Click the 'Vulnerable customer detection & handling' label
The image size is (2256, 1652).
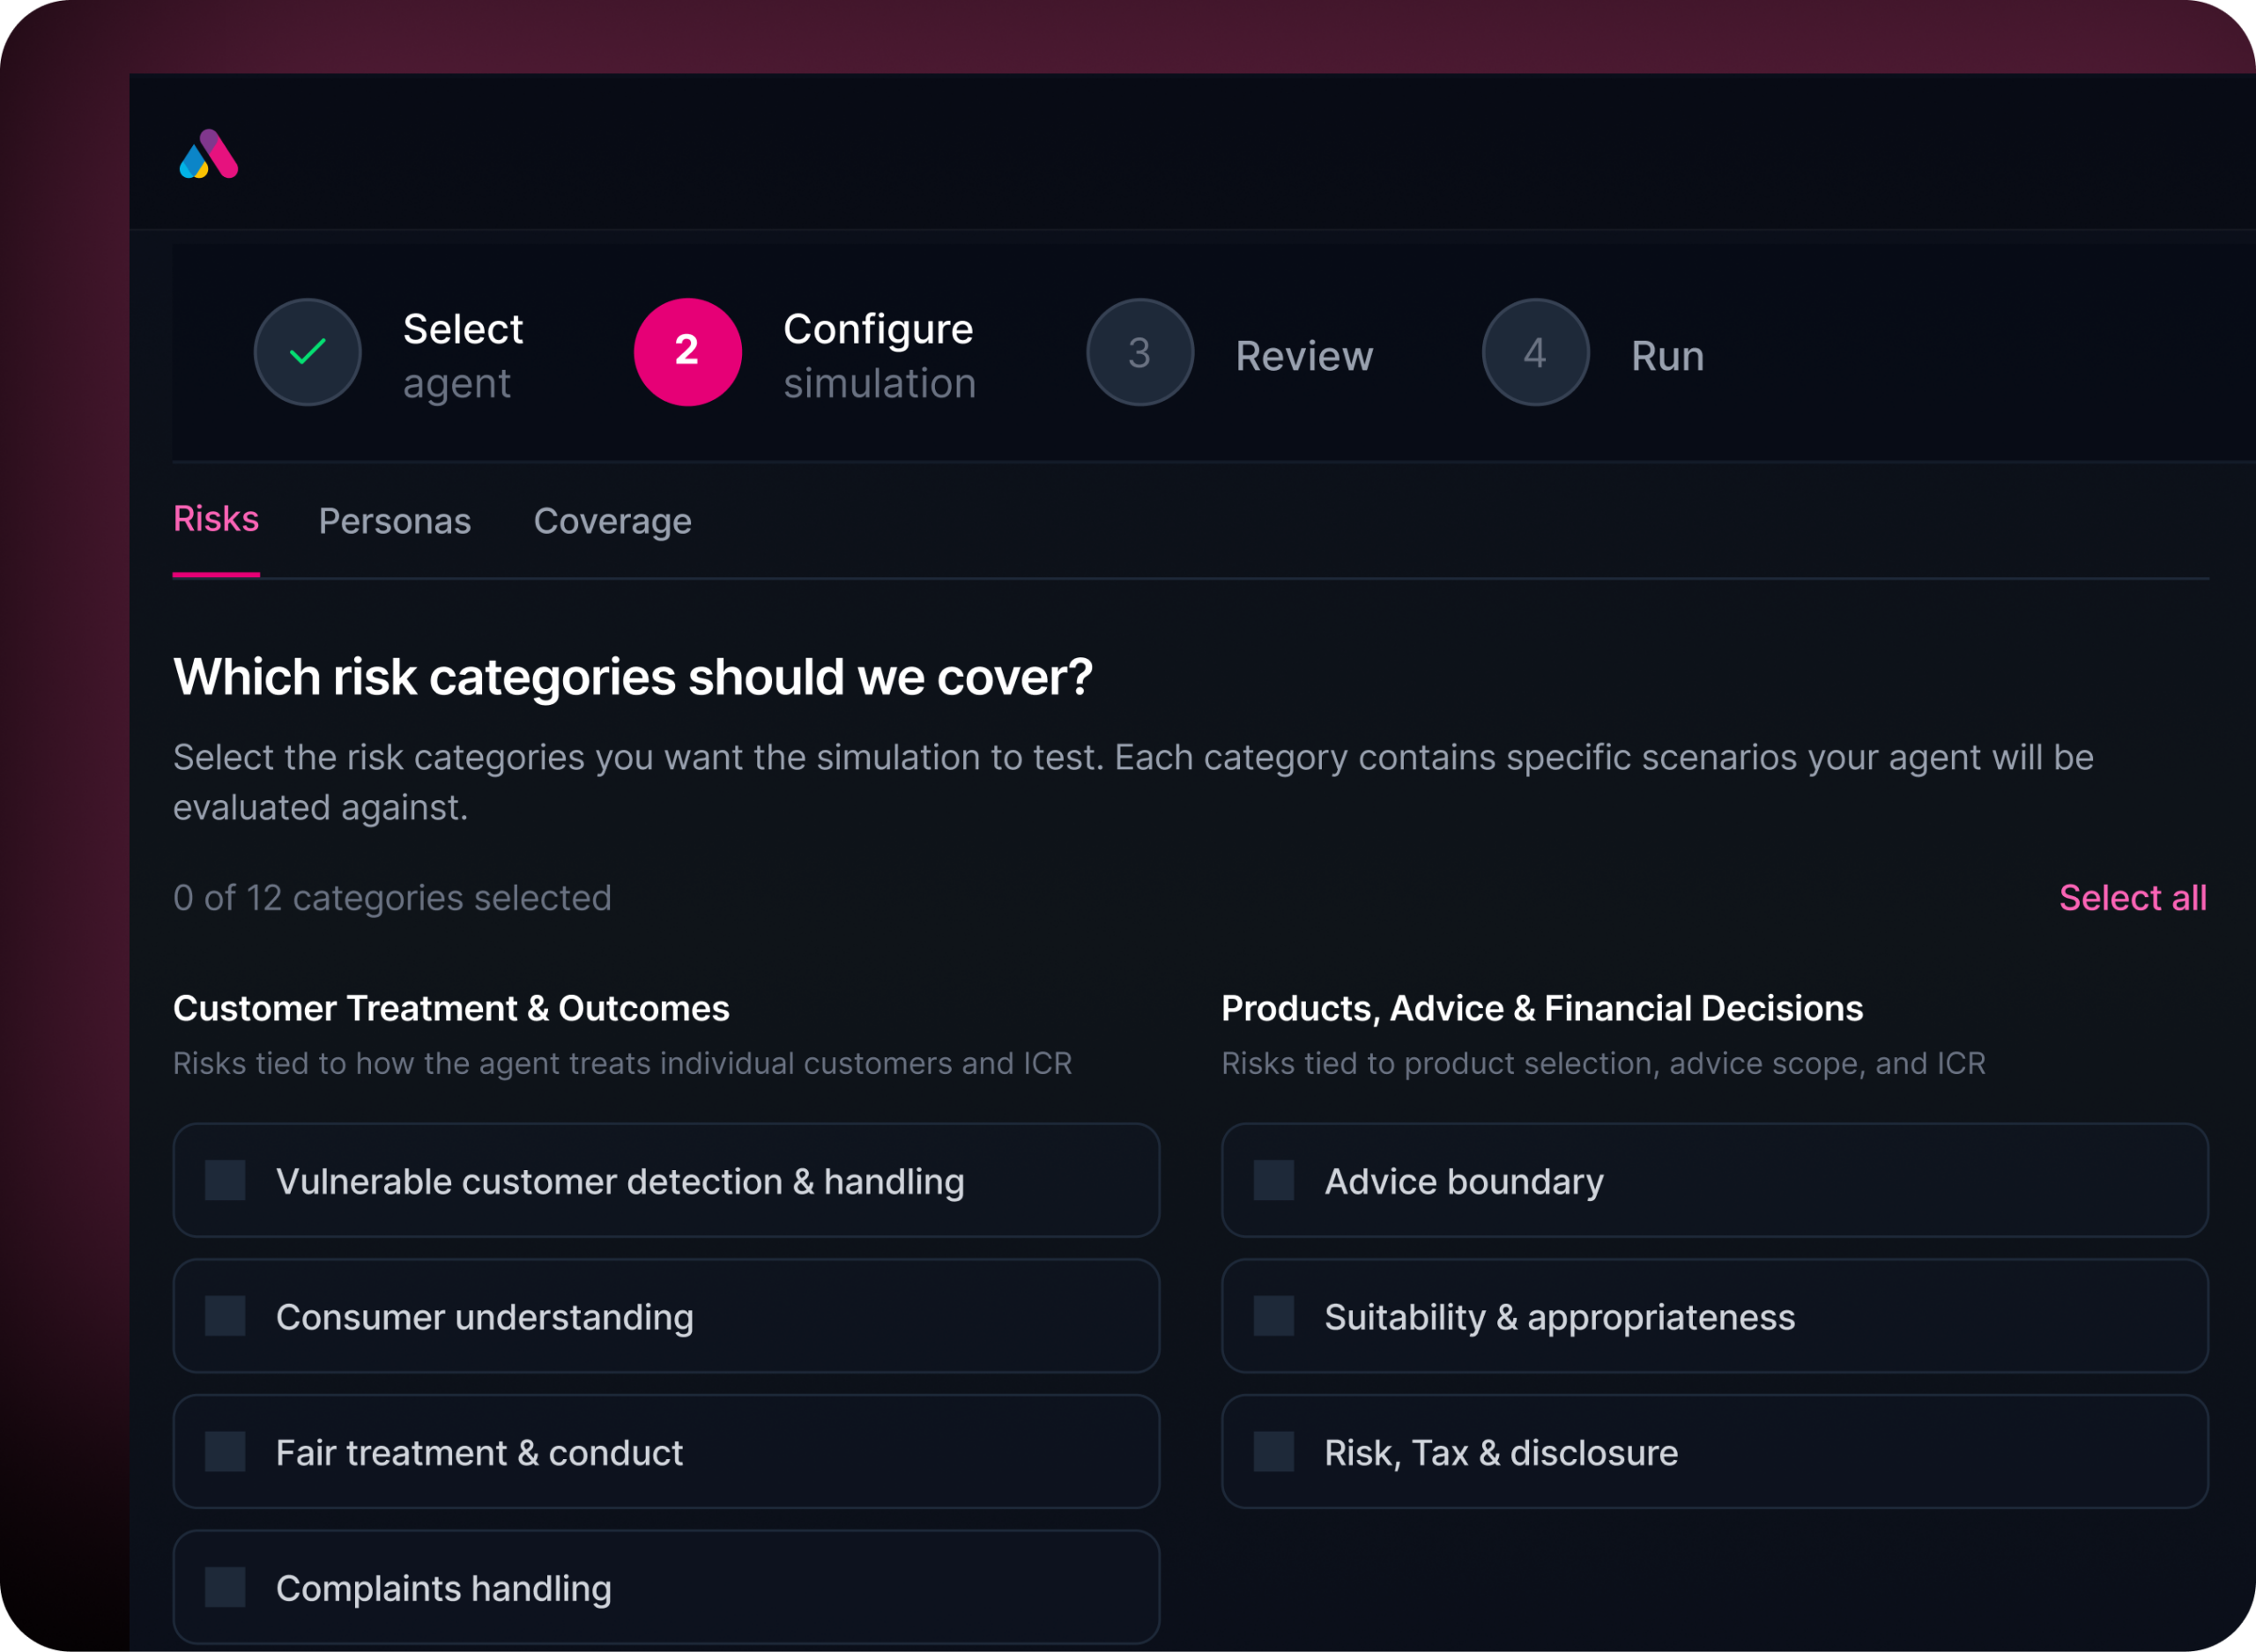620,1182
